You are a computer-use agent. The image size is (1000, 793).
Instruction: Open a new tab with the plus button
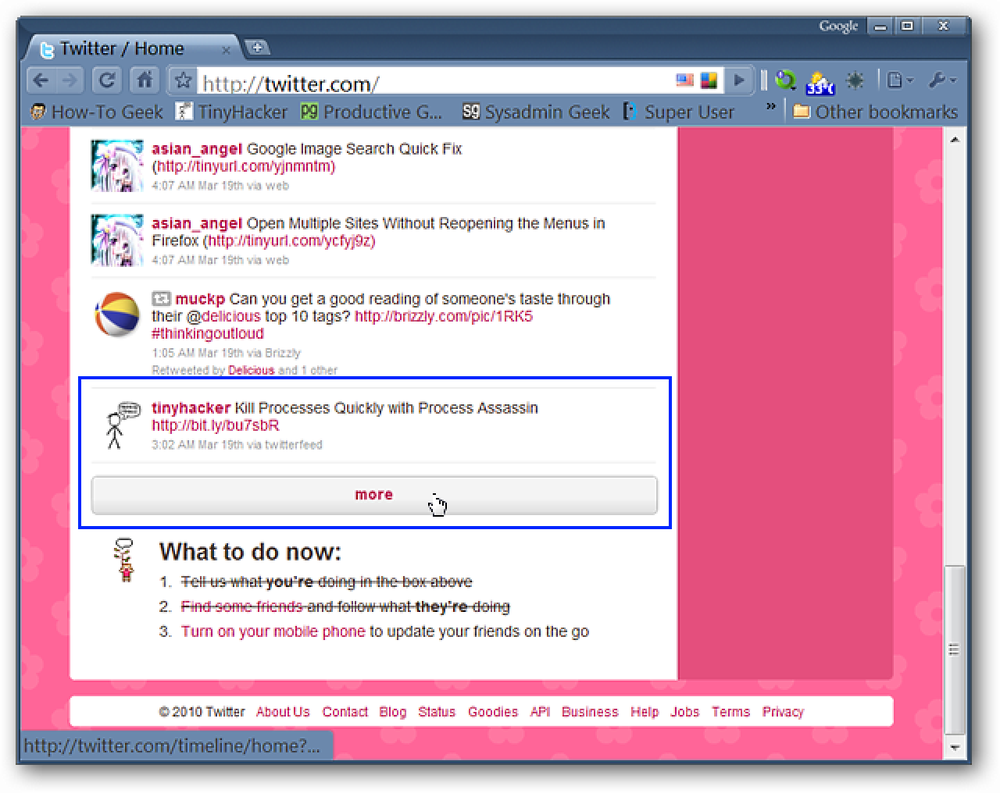257,47
